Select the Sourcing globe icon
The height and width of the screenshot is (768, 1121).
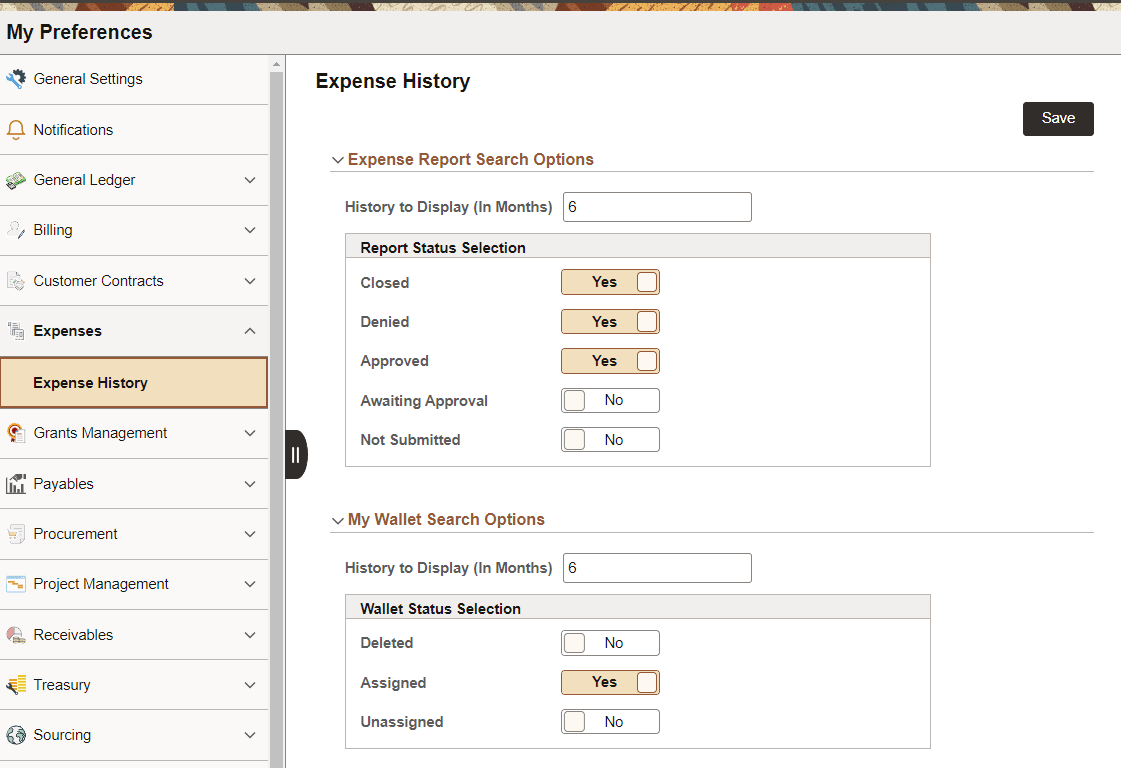tap(15, 734)
